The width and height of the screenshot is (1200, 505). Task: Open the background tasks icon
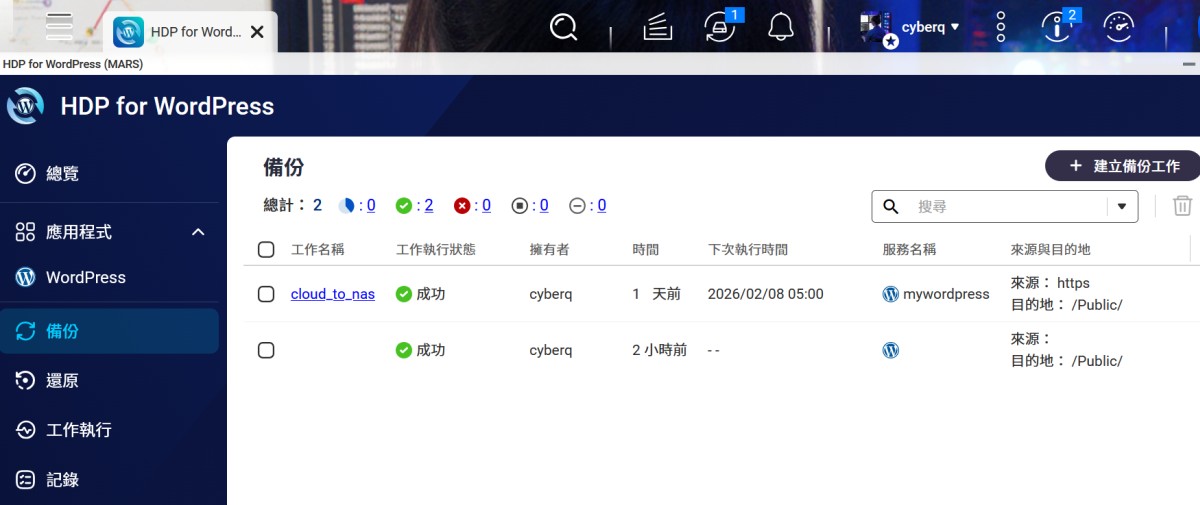click(657, 27)
